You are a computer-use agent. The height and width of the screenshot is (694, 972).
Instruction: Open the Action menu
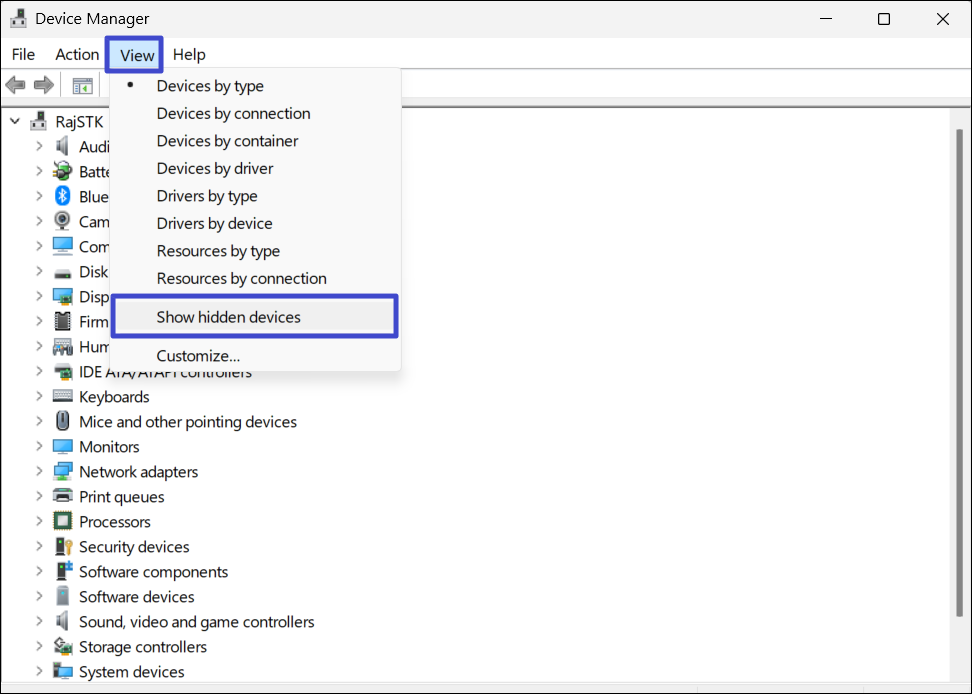coord(77,55)
